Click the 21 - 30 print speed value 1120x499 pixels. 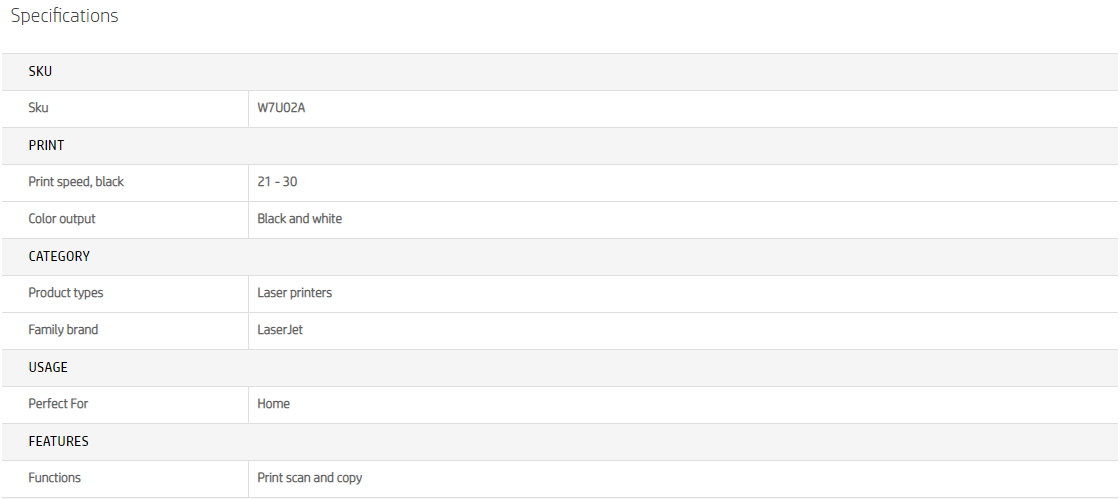pyautogui.click(x=277, y=182)
